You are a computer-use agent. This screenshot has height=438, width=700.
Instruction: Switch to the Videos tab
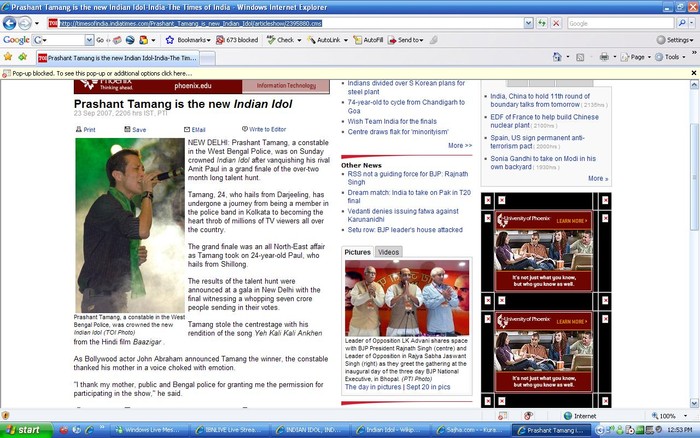coord(389,252)
